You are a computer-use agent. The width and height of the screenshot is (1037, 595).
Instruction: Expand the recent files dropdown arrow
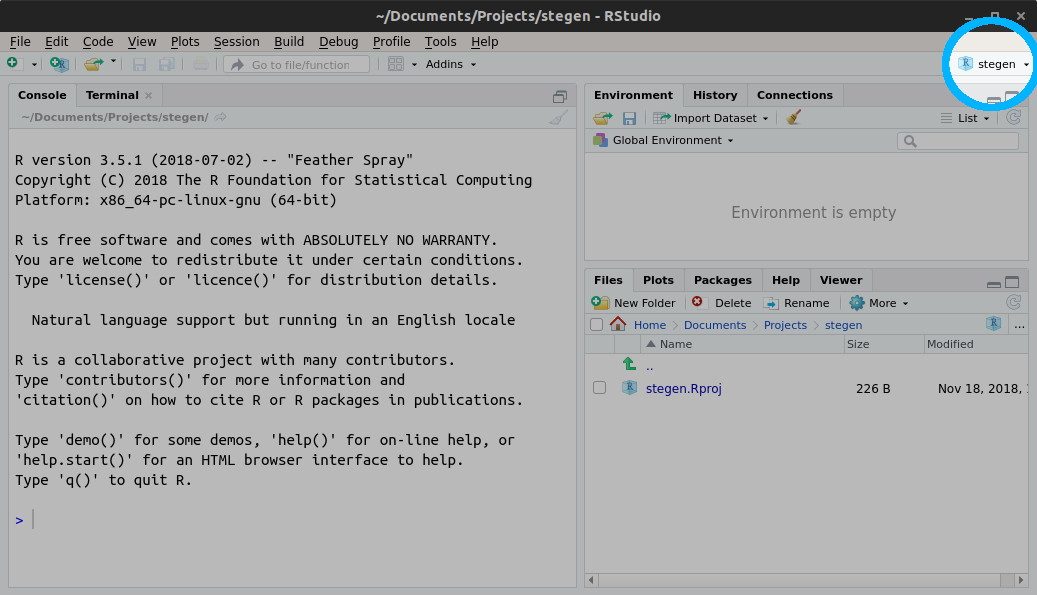113,62
